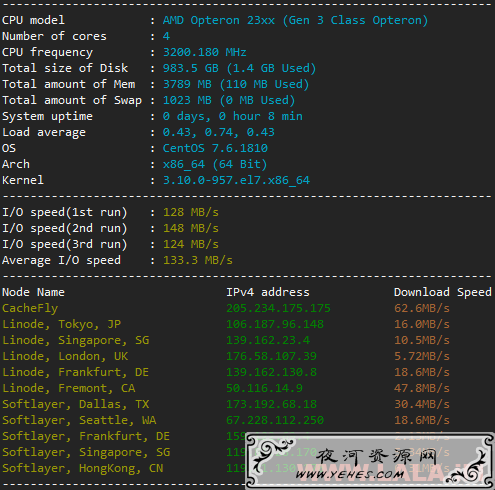This screenshot has height=490, width=495.
Task: Click IP address 173.192.68.18
Action: point(271,404)
